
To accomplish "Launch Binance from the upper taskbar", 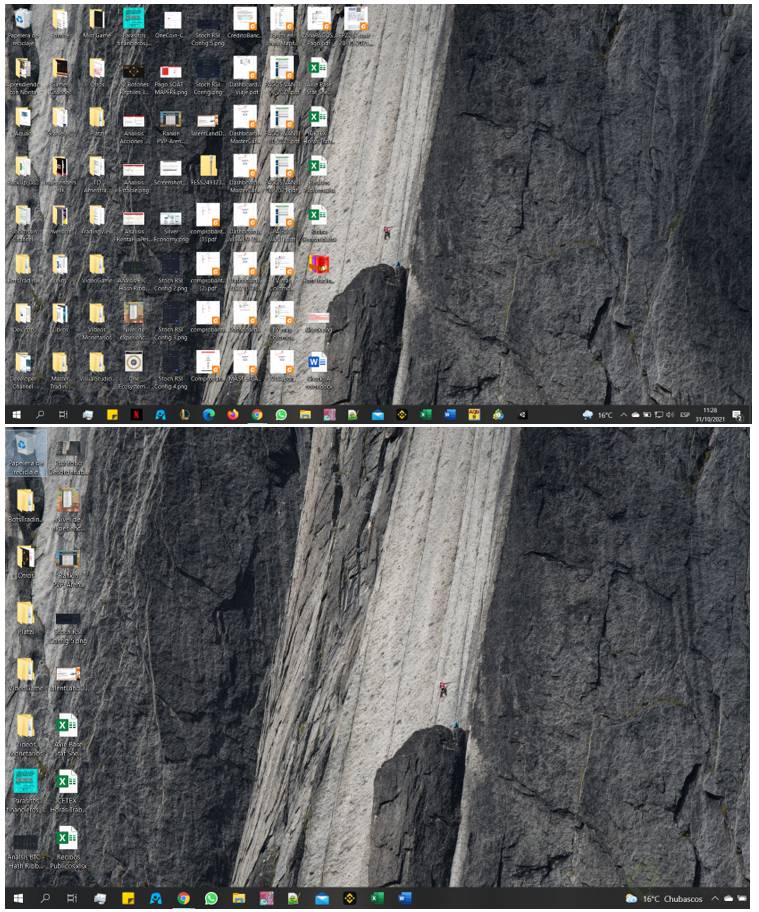I will click(x=401, y=415).
